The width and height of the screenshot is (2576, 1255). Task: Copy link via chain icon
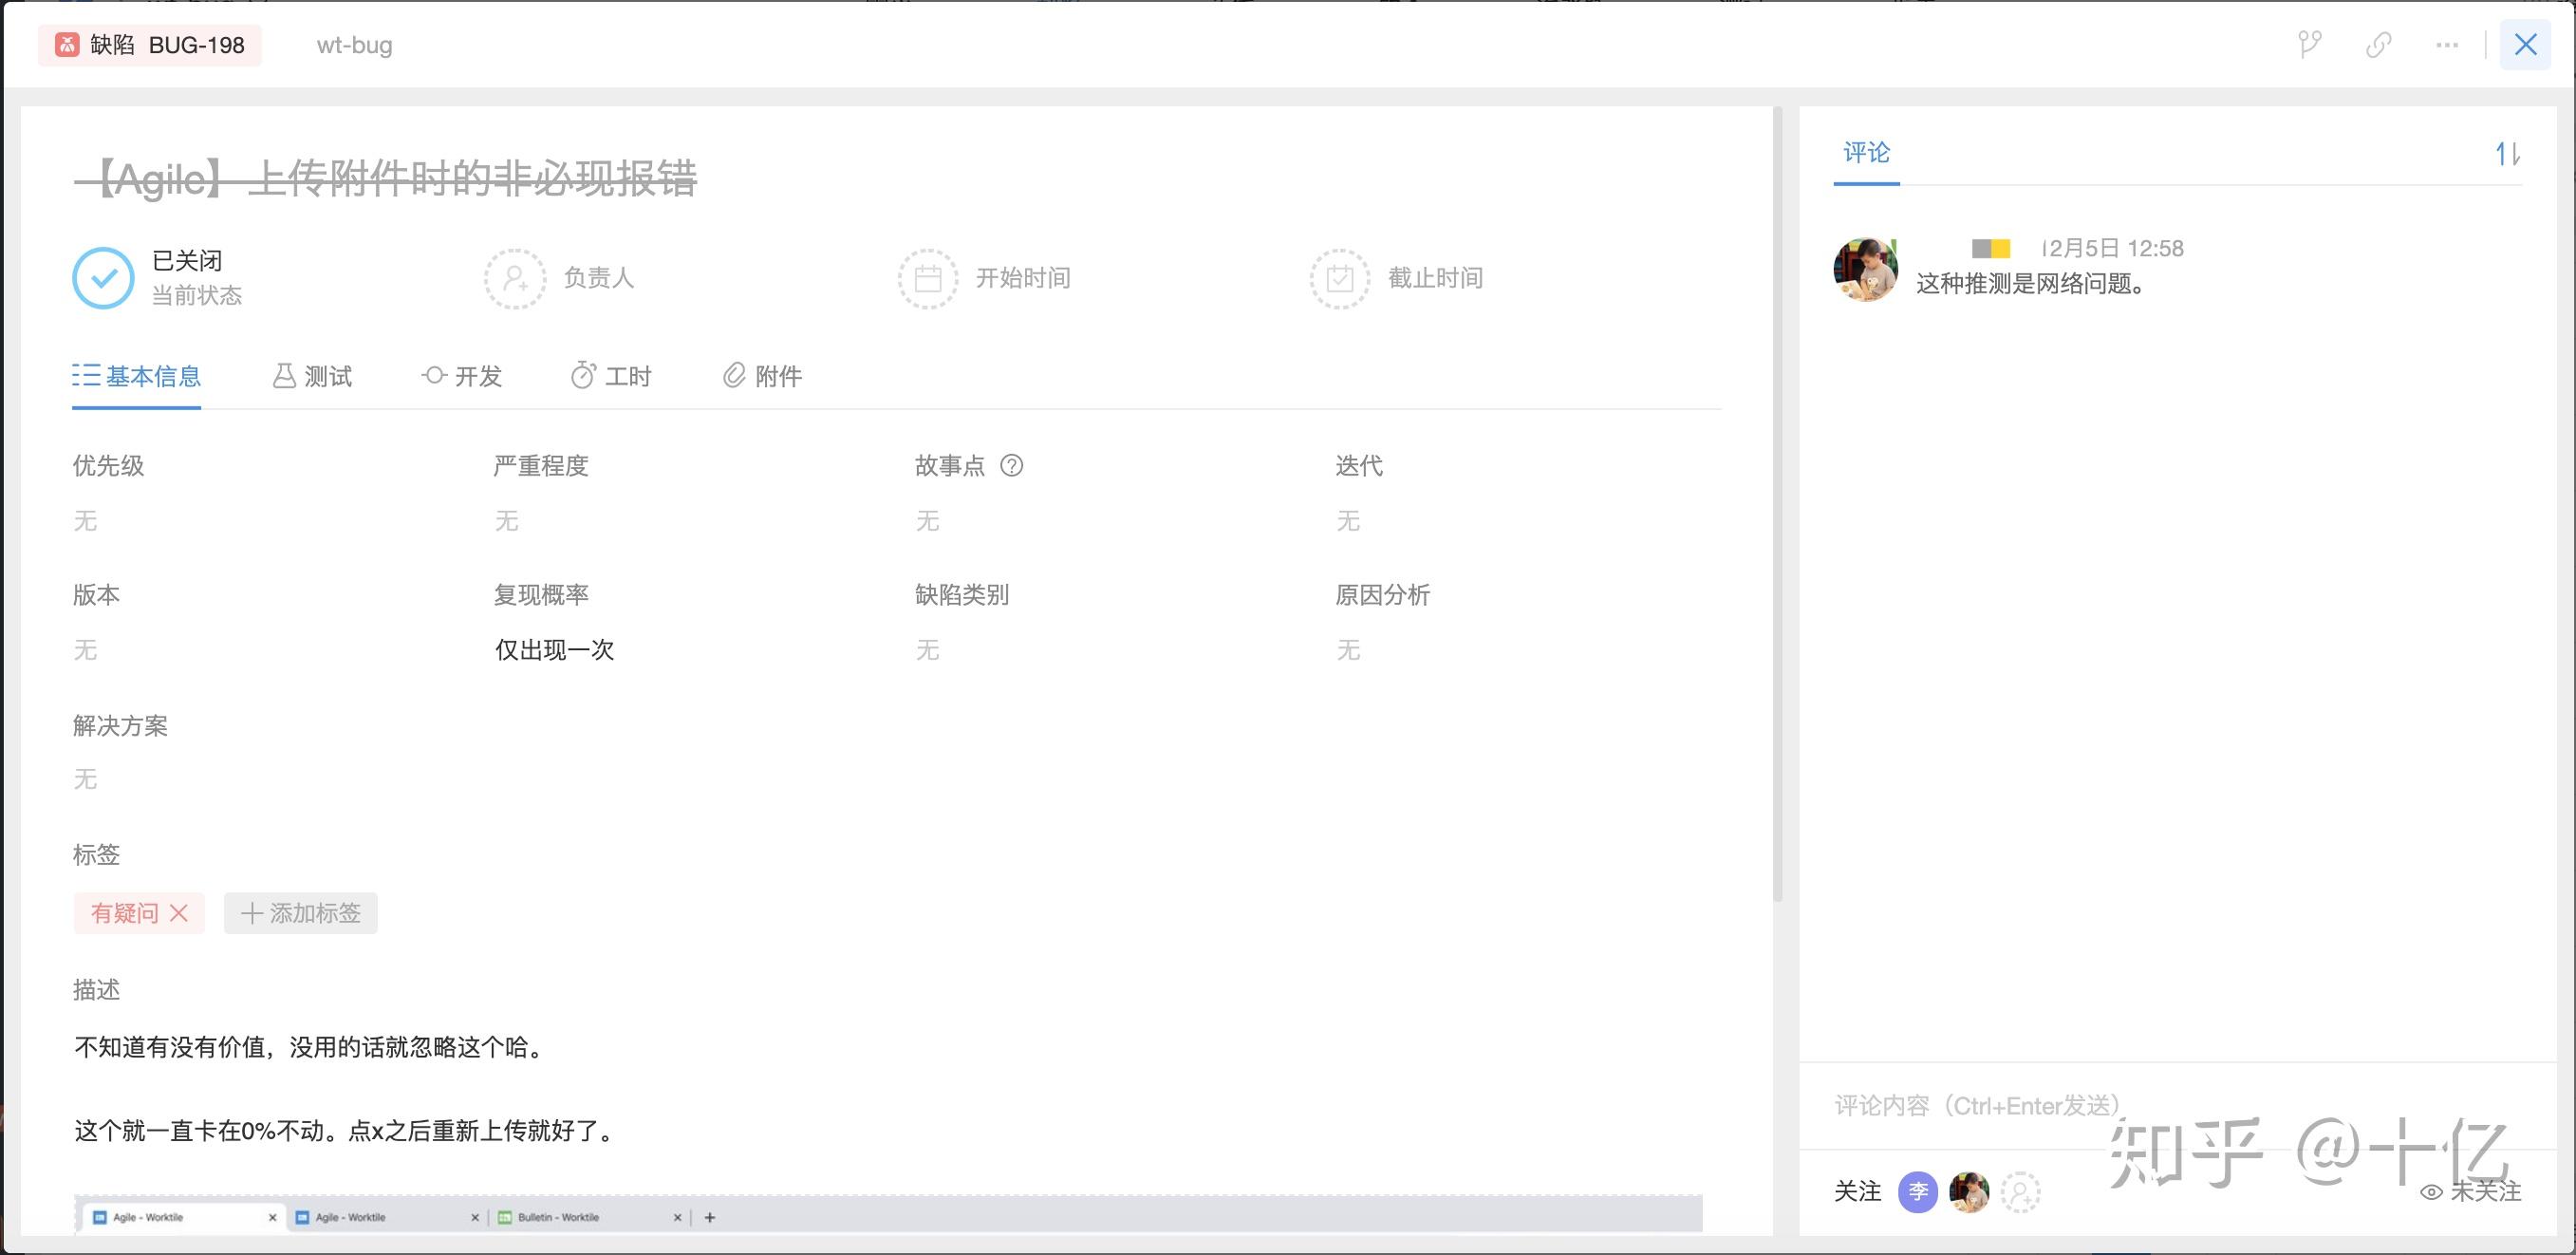(x=2378, y=45)
